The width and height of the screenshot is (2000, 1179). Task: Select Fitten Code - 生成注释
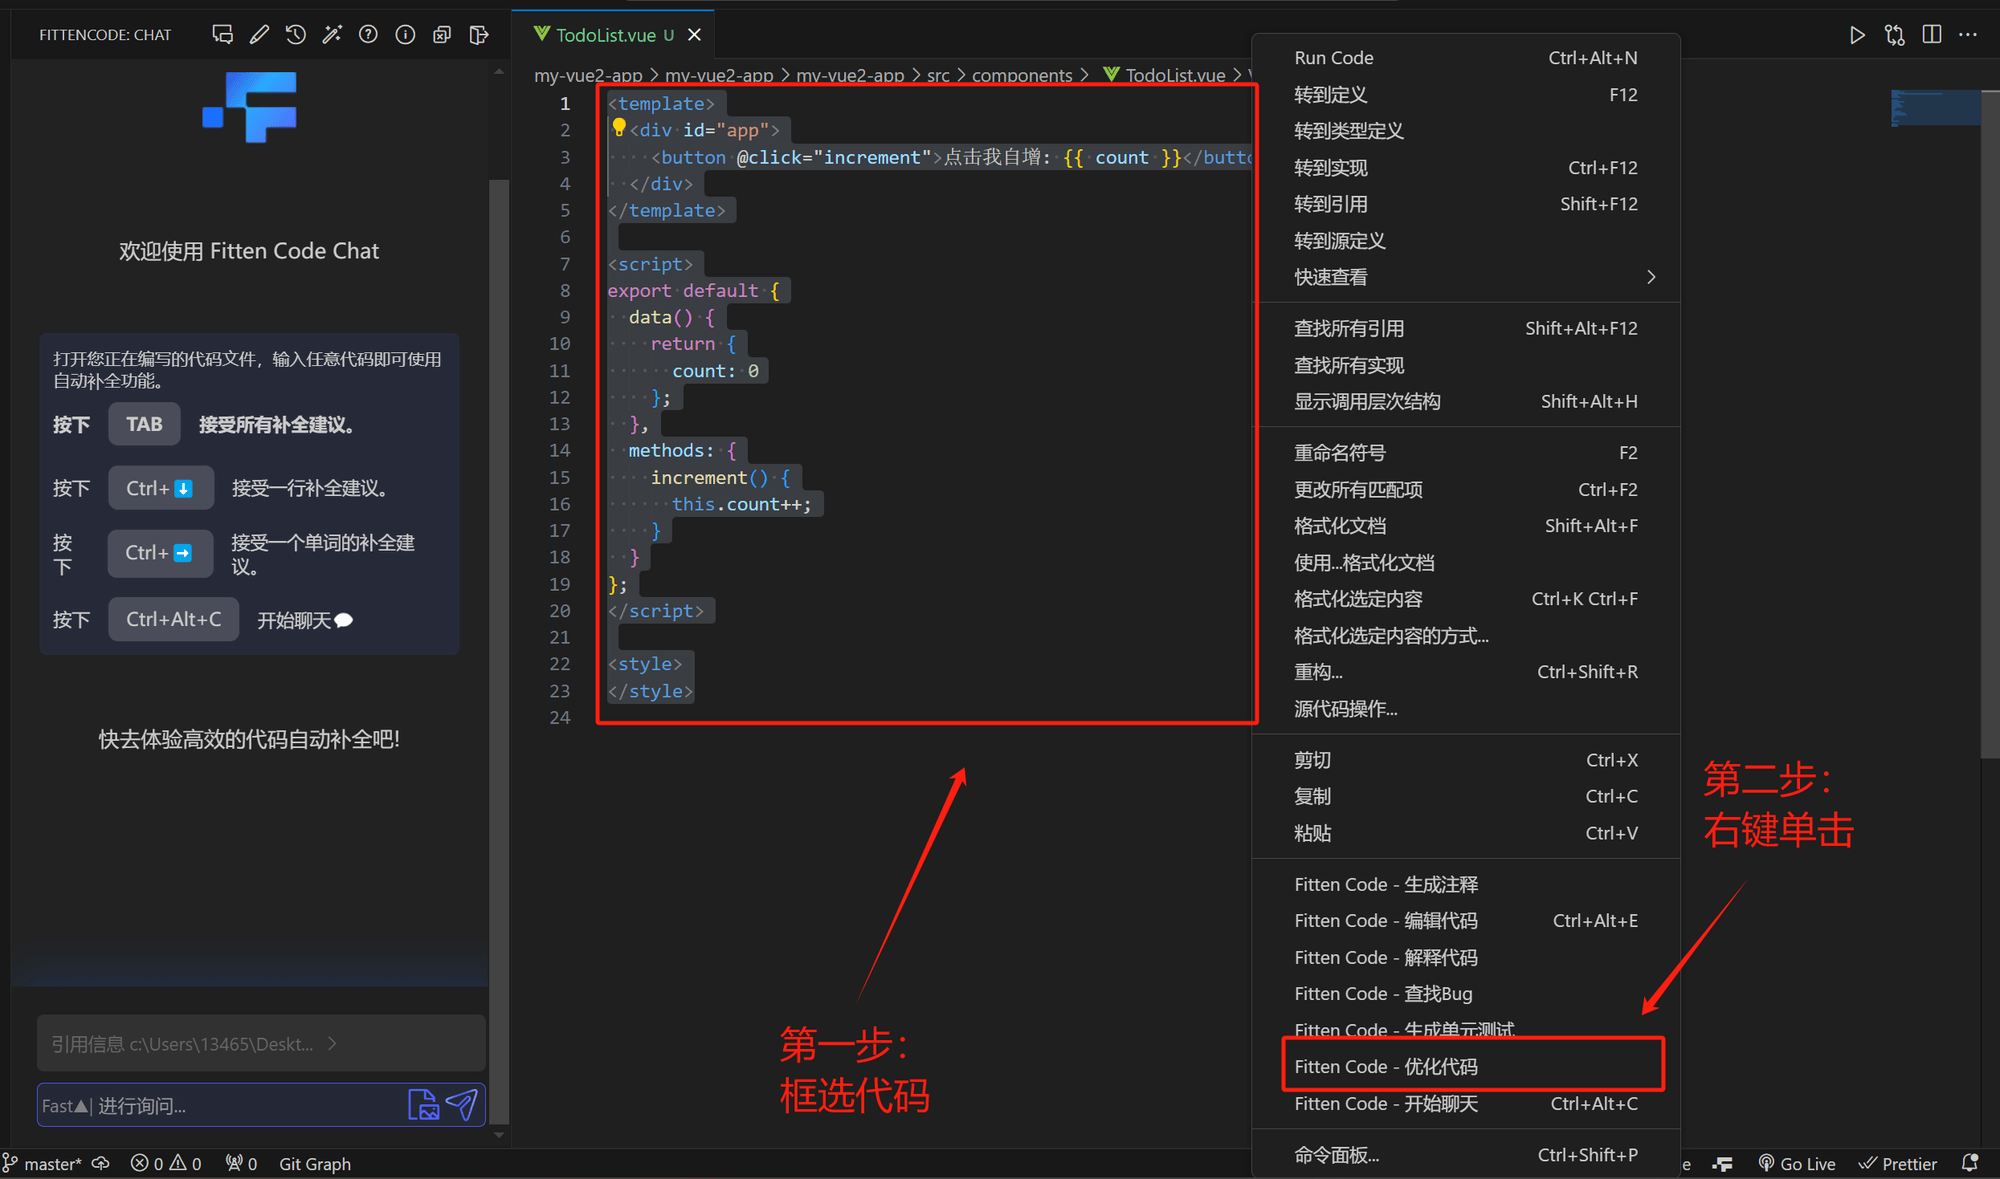pyautogui.click(x=1466, y=885)
